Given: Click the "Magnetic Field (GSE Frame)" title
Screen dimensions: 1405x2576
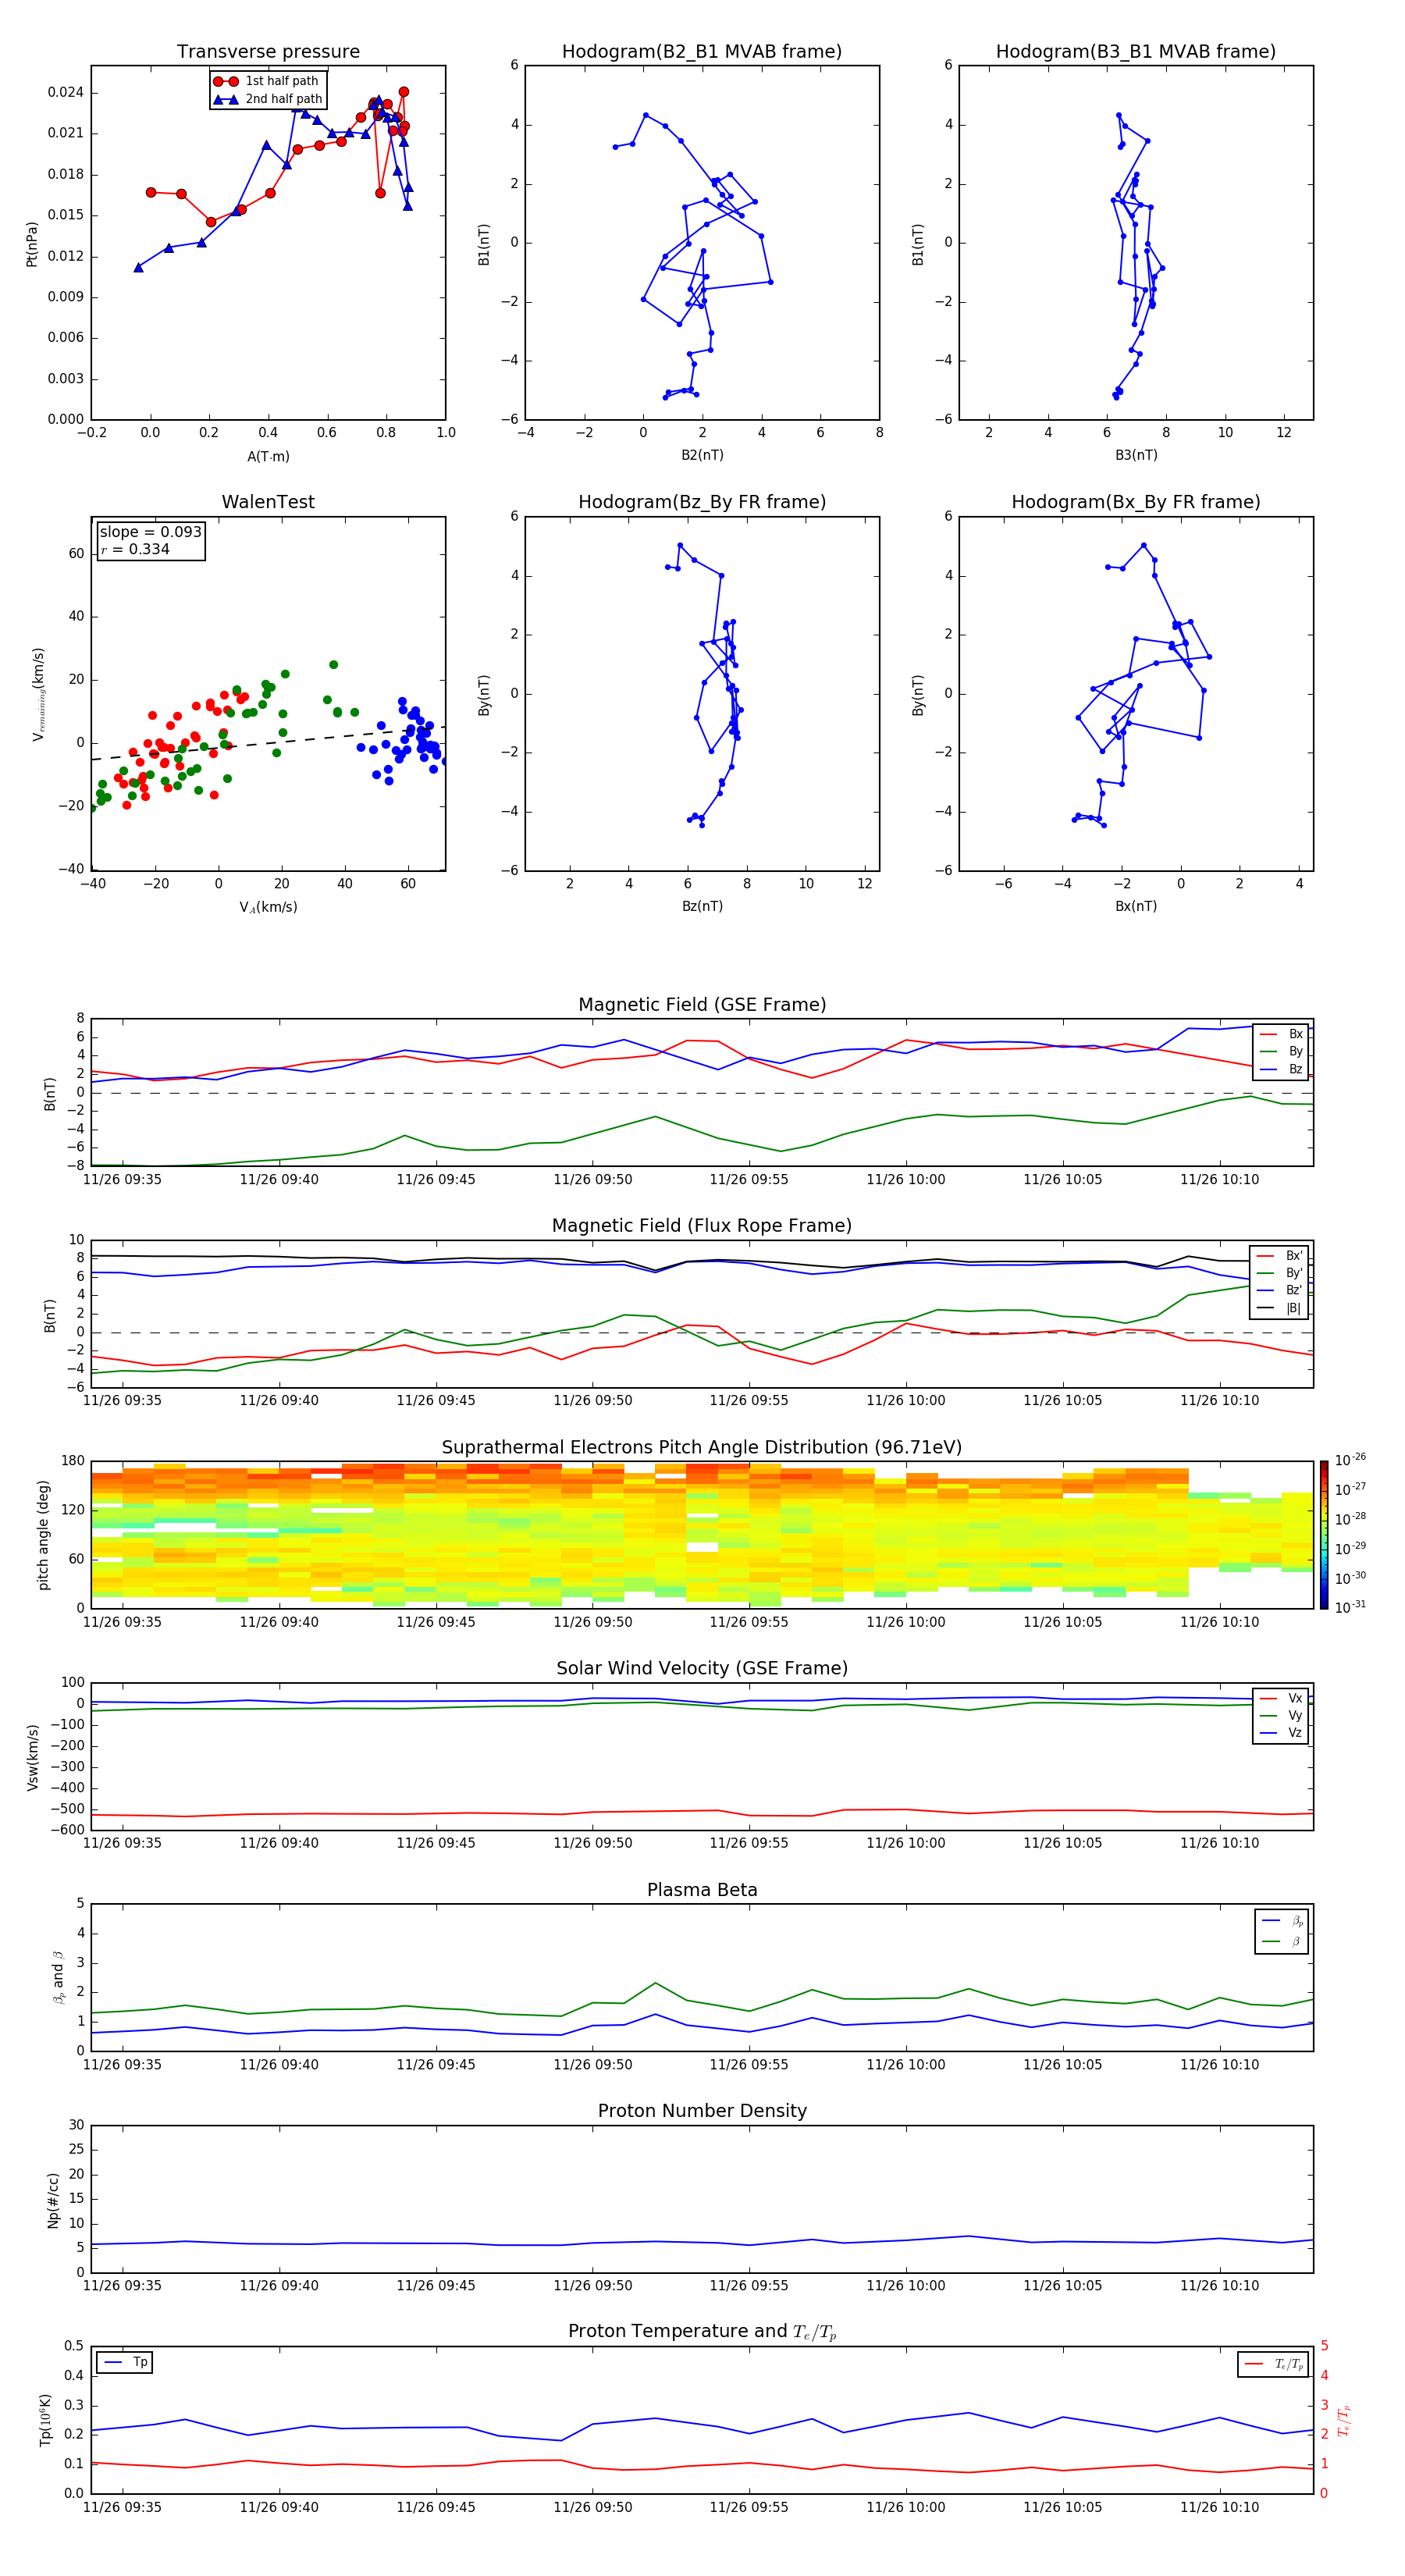Looking at the screenshot, I should (702, 1005).
